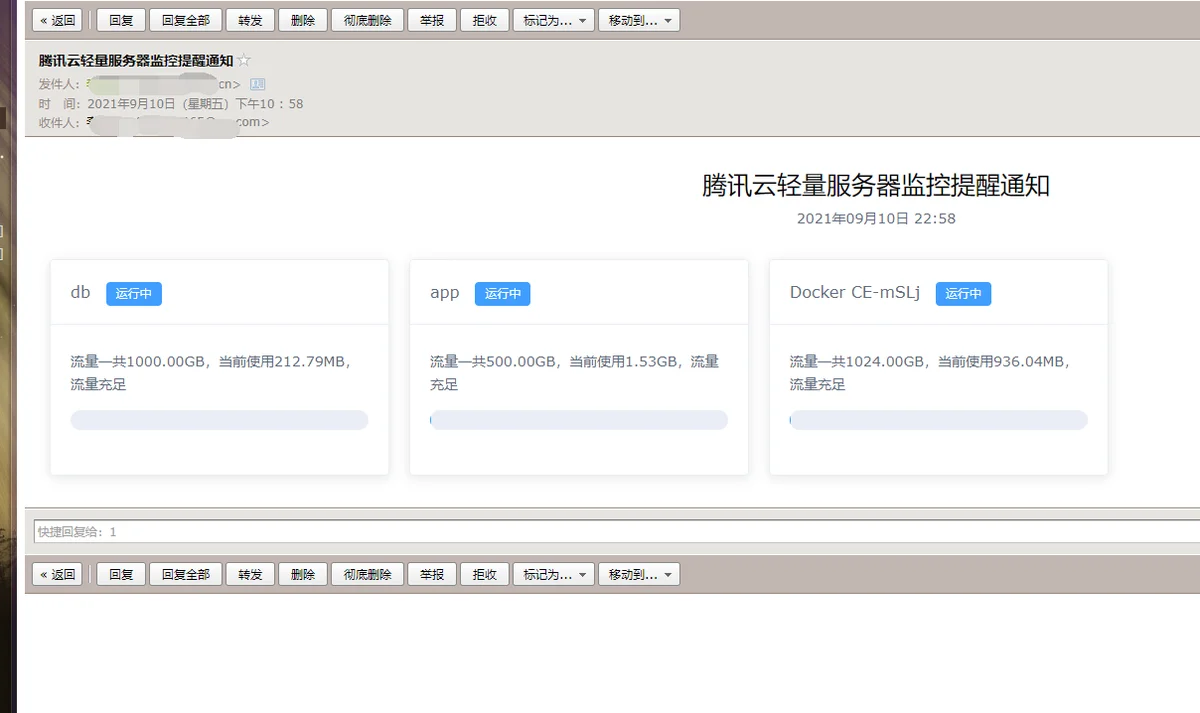Star this email next to the subject
1200x713 pixels.
(x=244, y=61)
